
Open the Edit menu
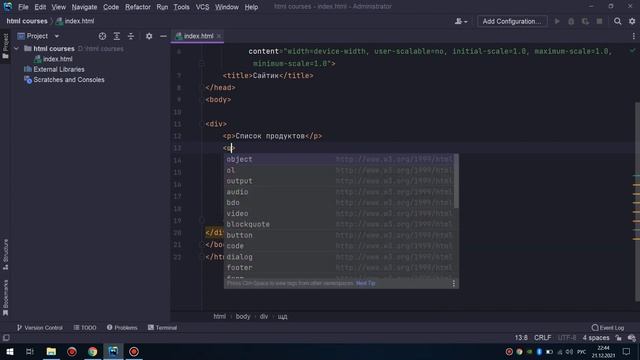(40, 7)
